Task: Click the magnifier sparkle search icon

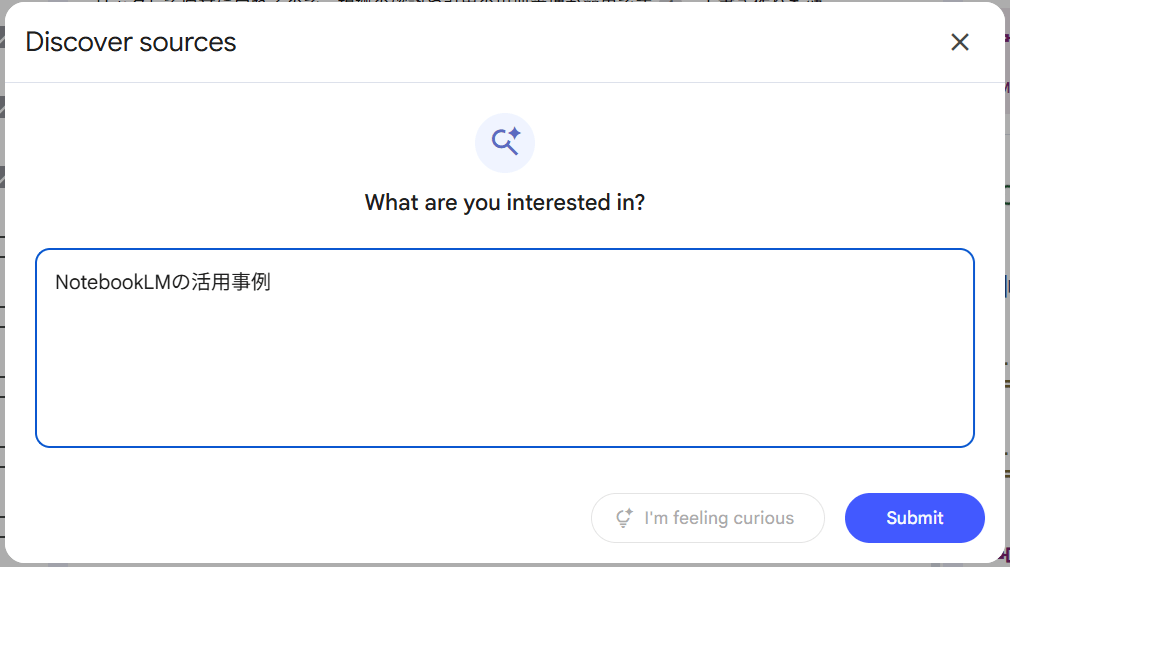Action: pyautogui.click(x=504, y=144)
